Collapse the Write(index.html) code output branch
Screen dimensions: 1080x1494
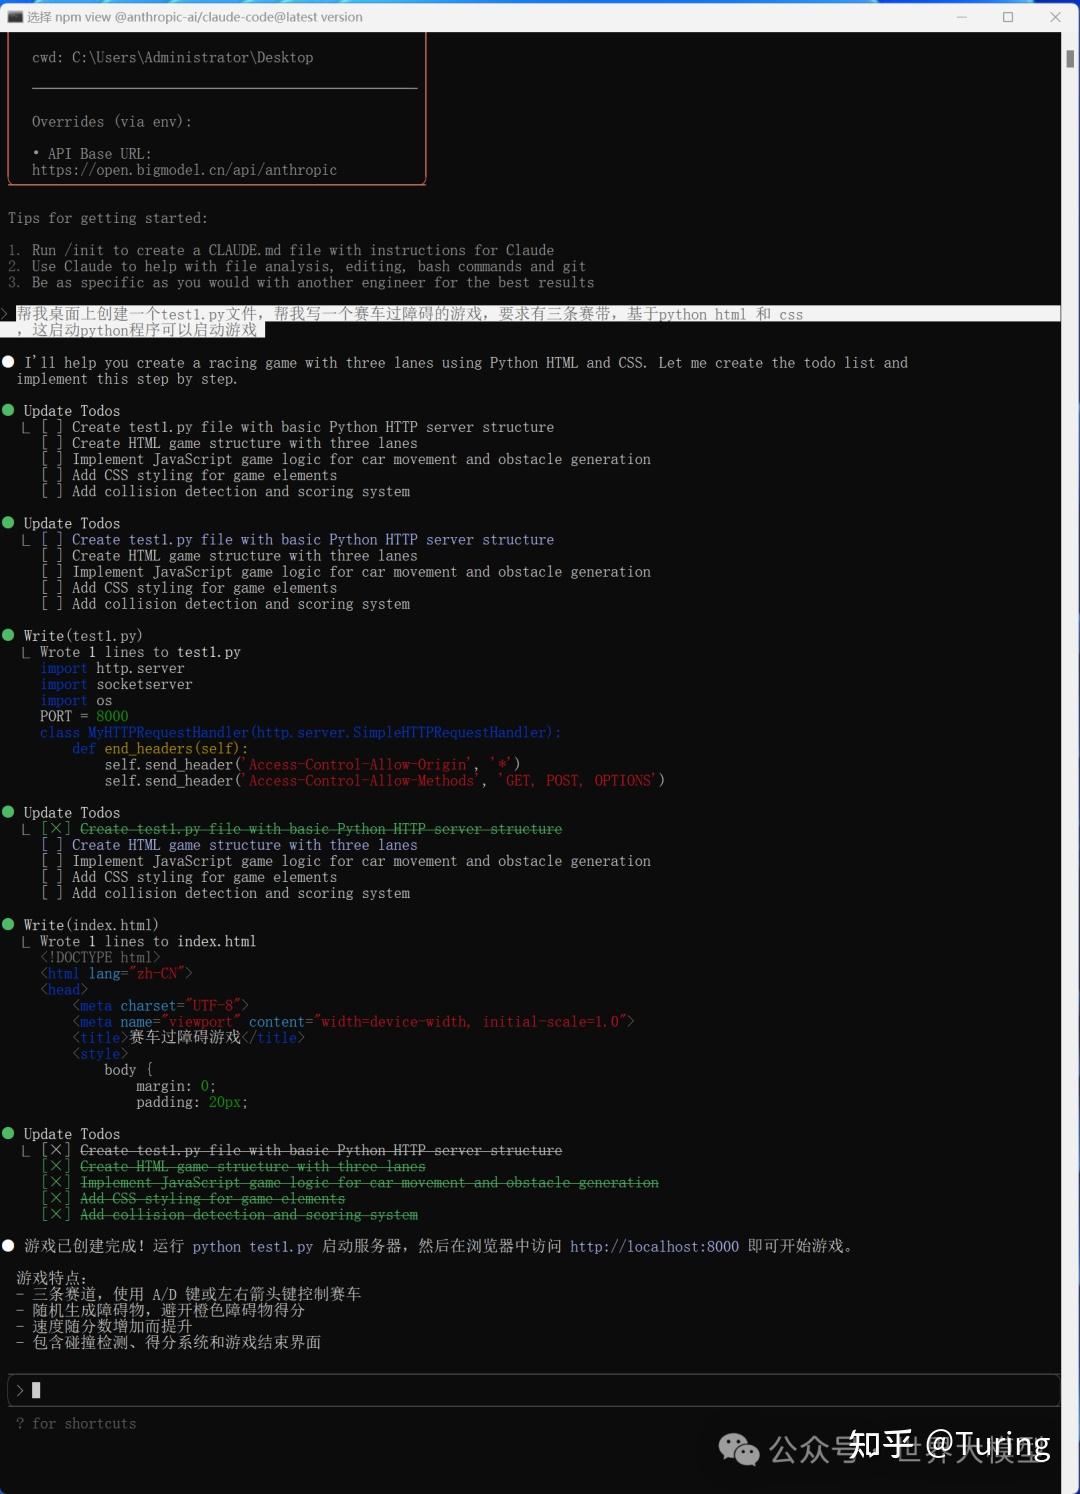pos(26,941)
